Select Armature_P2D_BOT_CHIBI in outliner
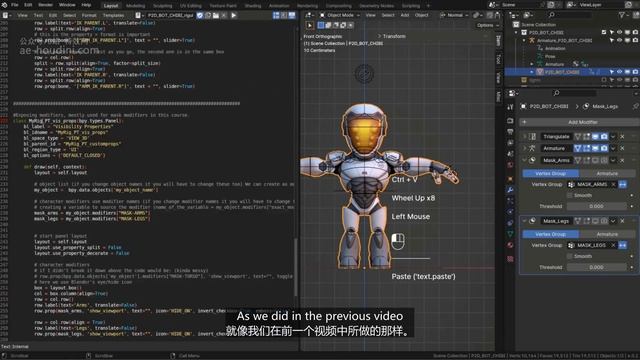640x360 pixels. coord(564,40)
